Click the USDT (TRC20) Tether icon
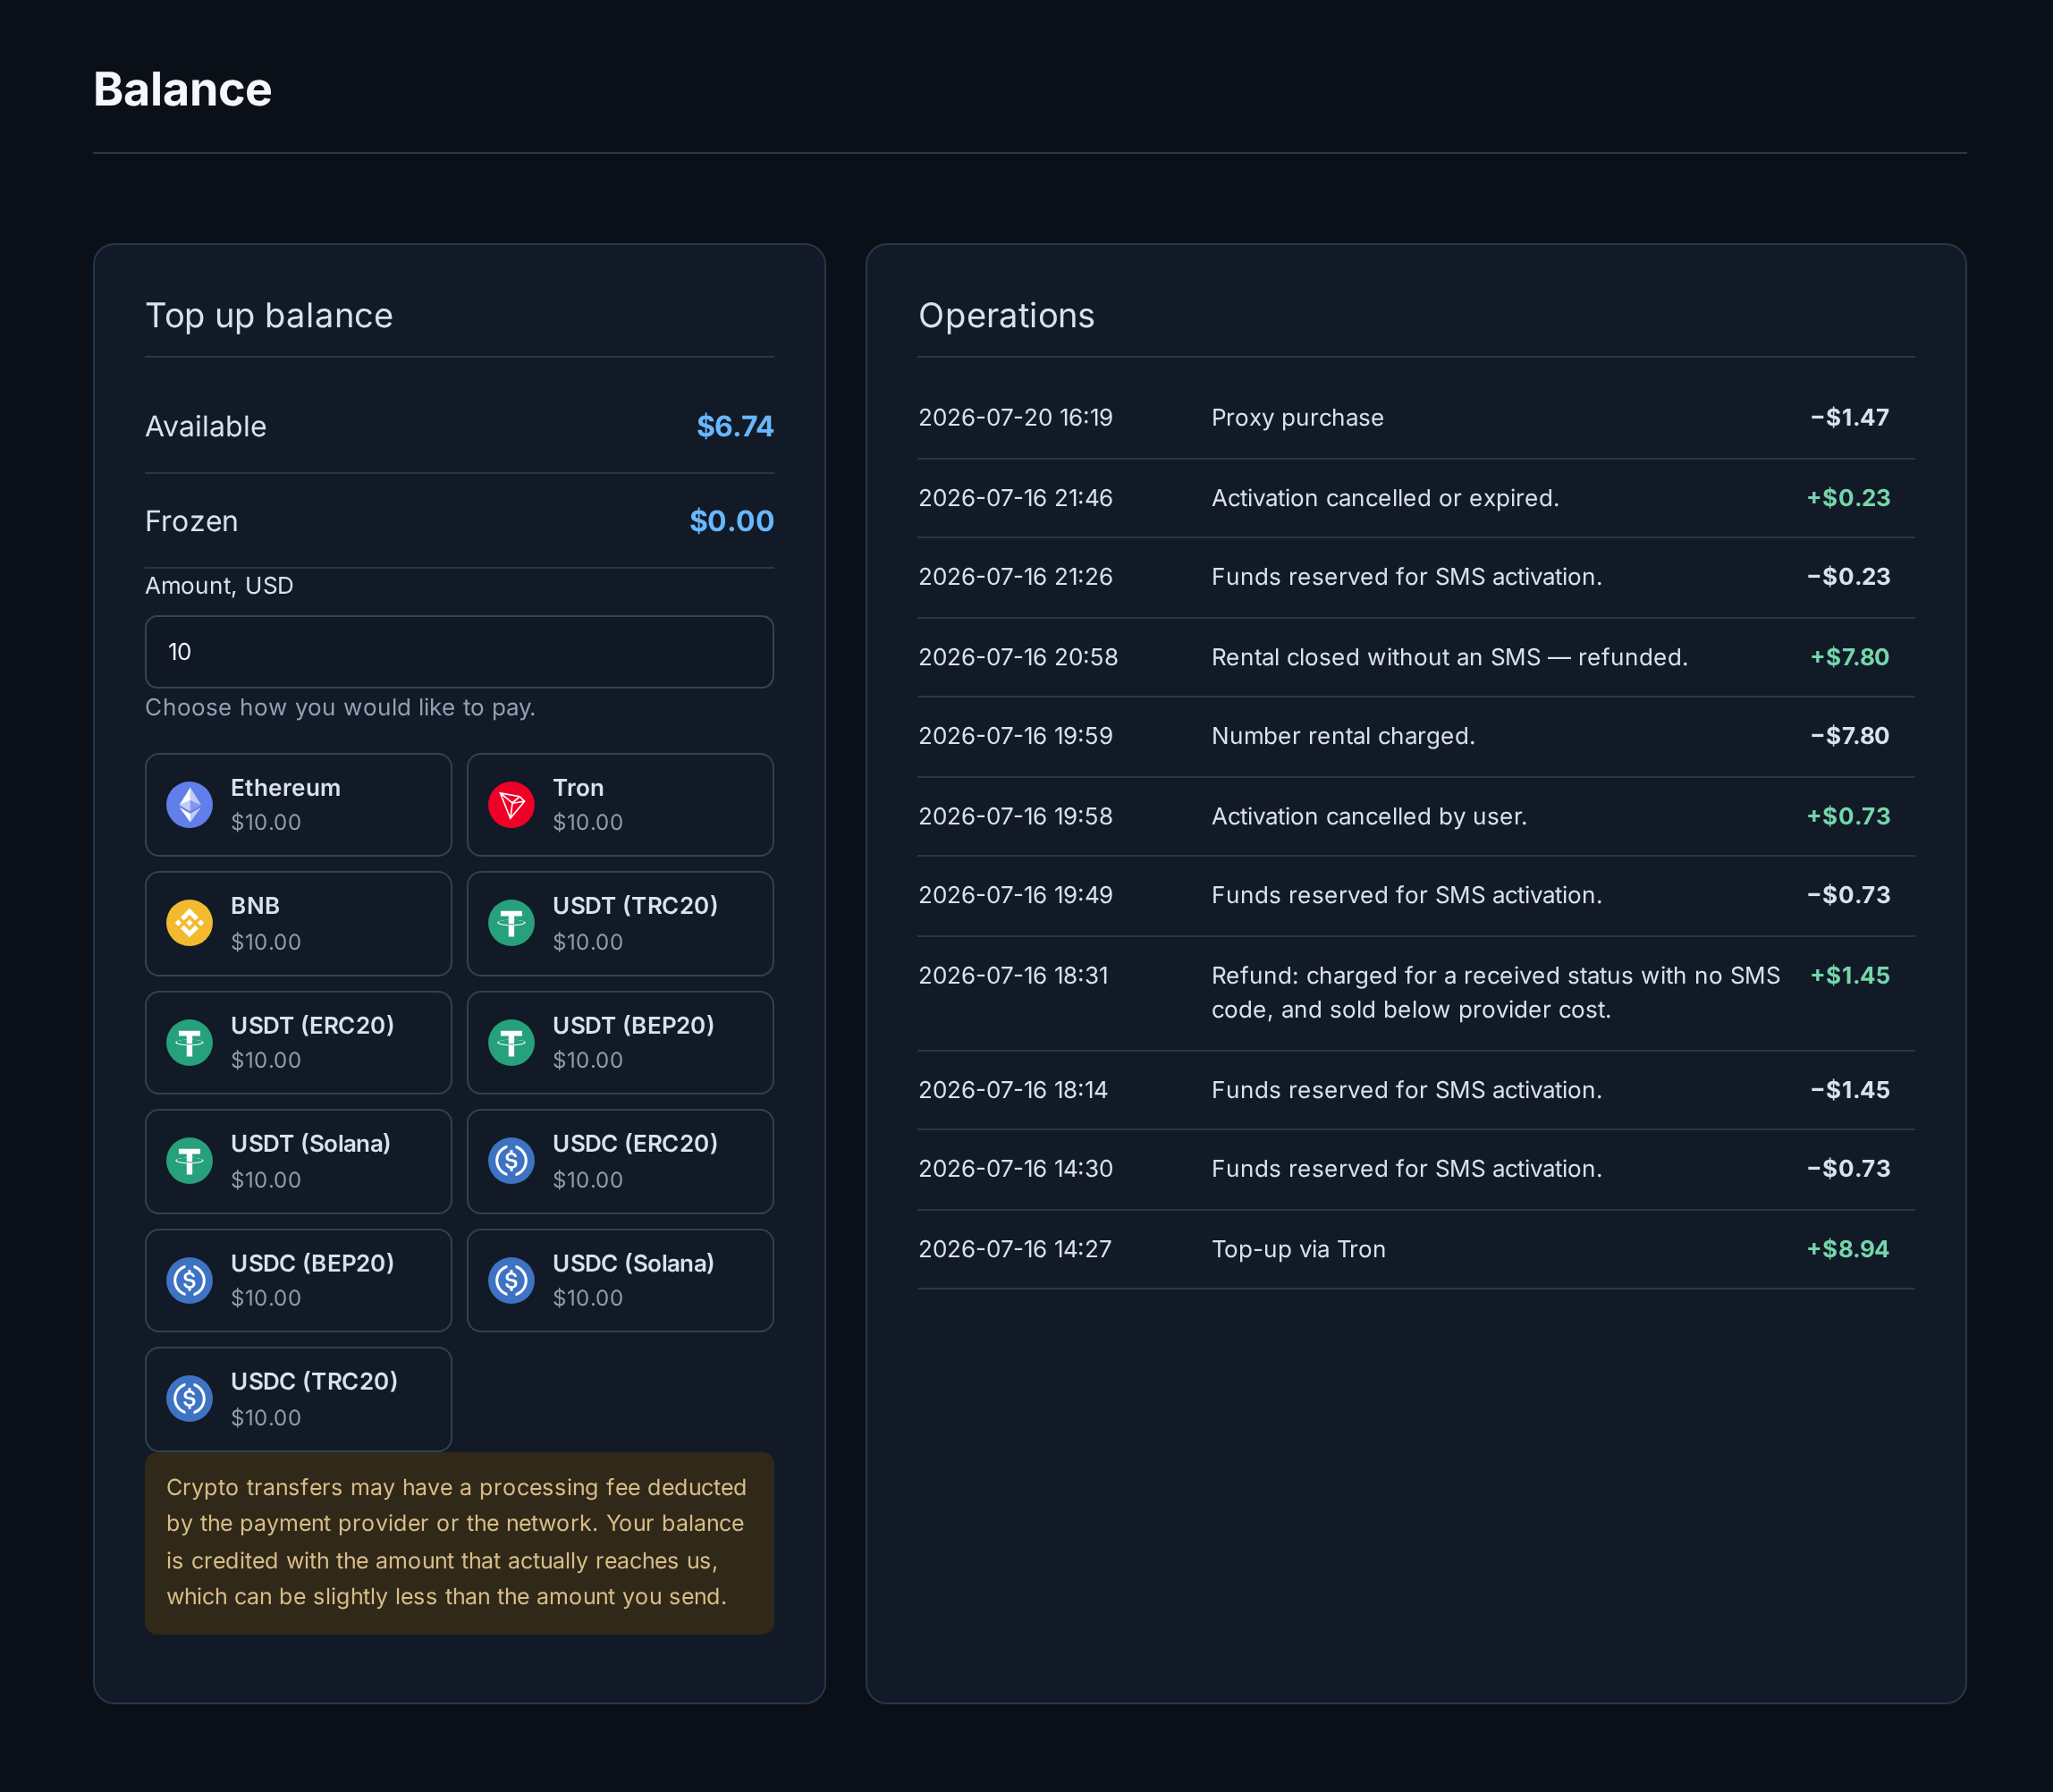The width and height of the screenshot is (2053, 1792). coord(511,923)
